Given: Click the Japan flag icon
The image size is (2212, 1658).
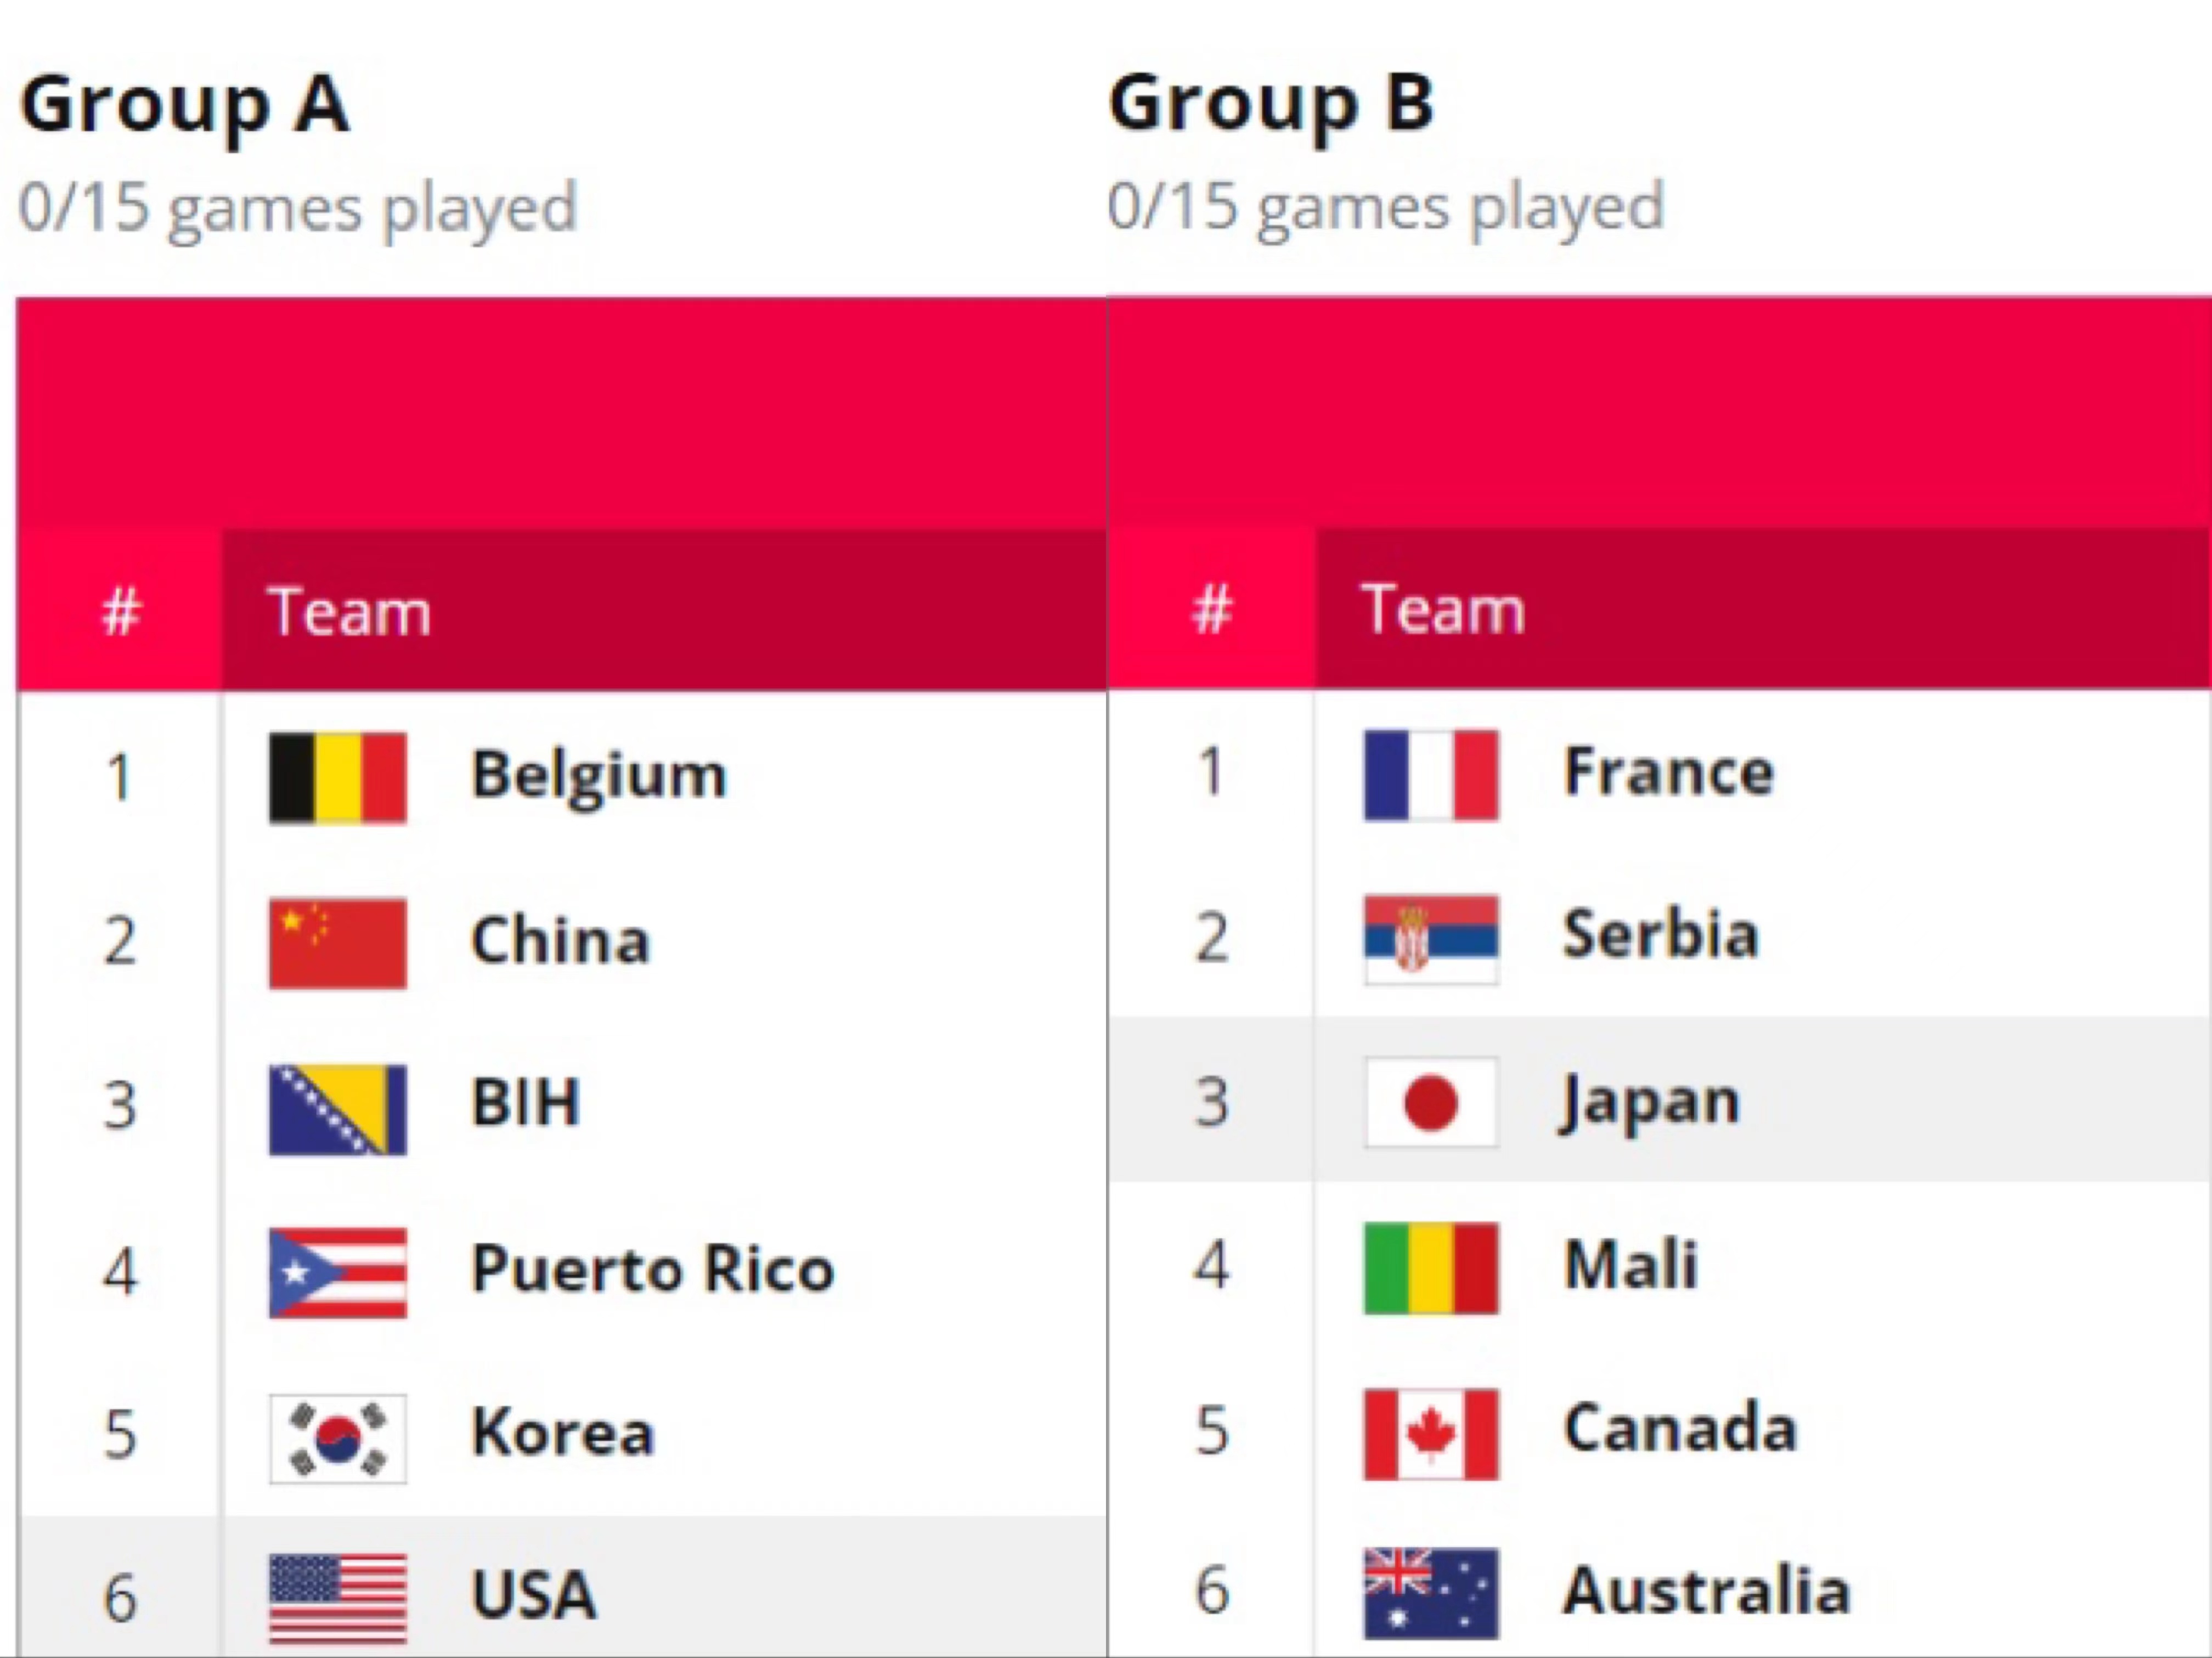Looking at the screenshot, I should [x=1431, y=1102].
